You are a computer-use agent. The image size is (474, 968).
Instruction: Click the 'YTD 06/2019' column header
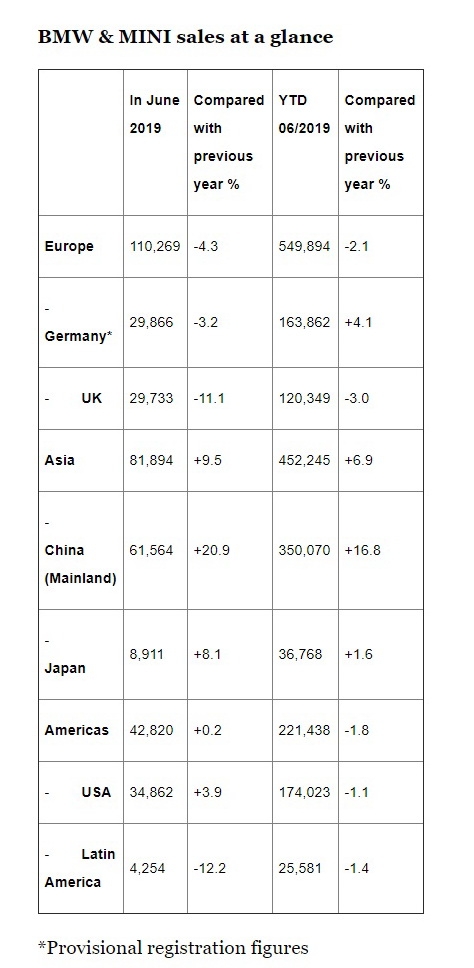pos(304,114)
